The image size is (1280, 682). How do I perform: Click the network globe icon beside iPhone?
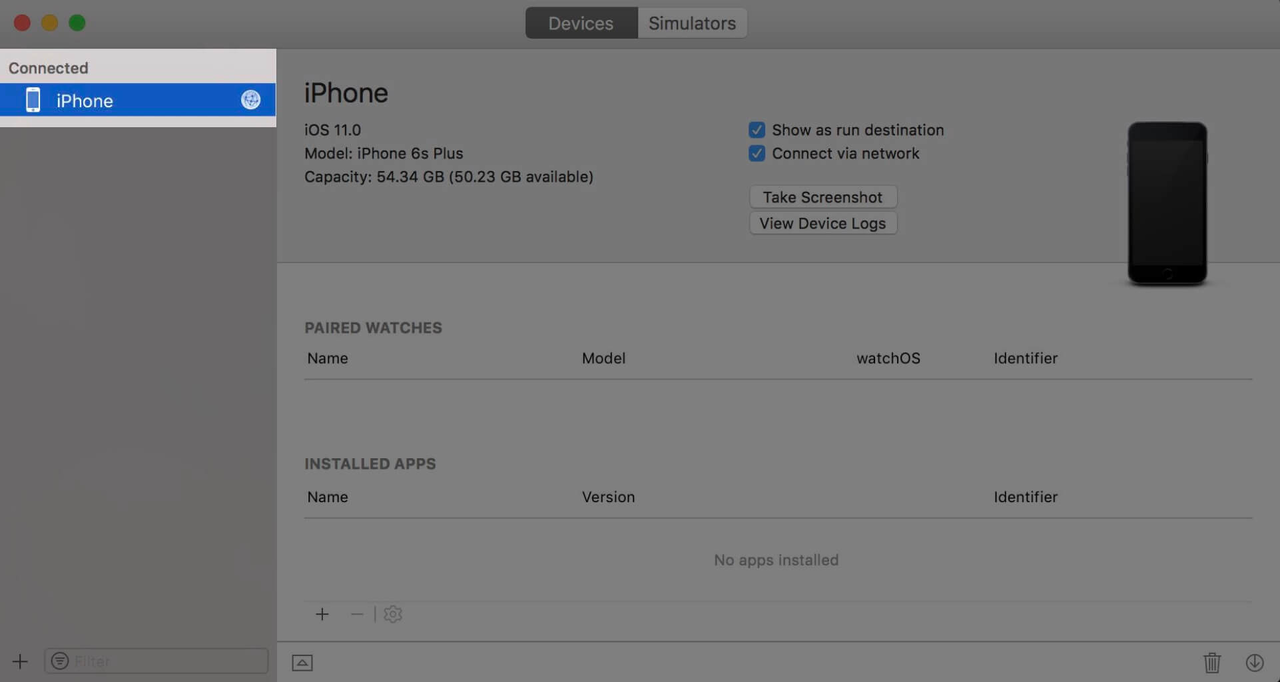coord(251,100)
